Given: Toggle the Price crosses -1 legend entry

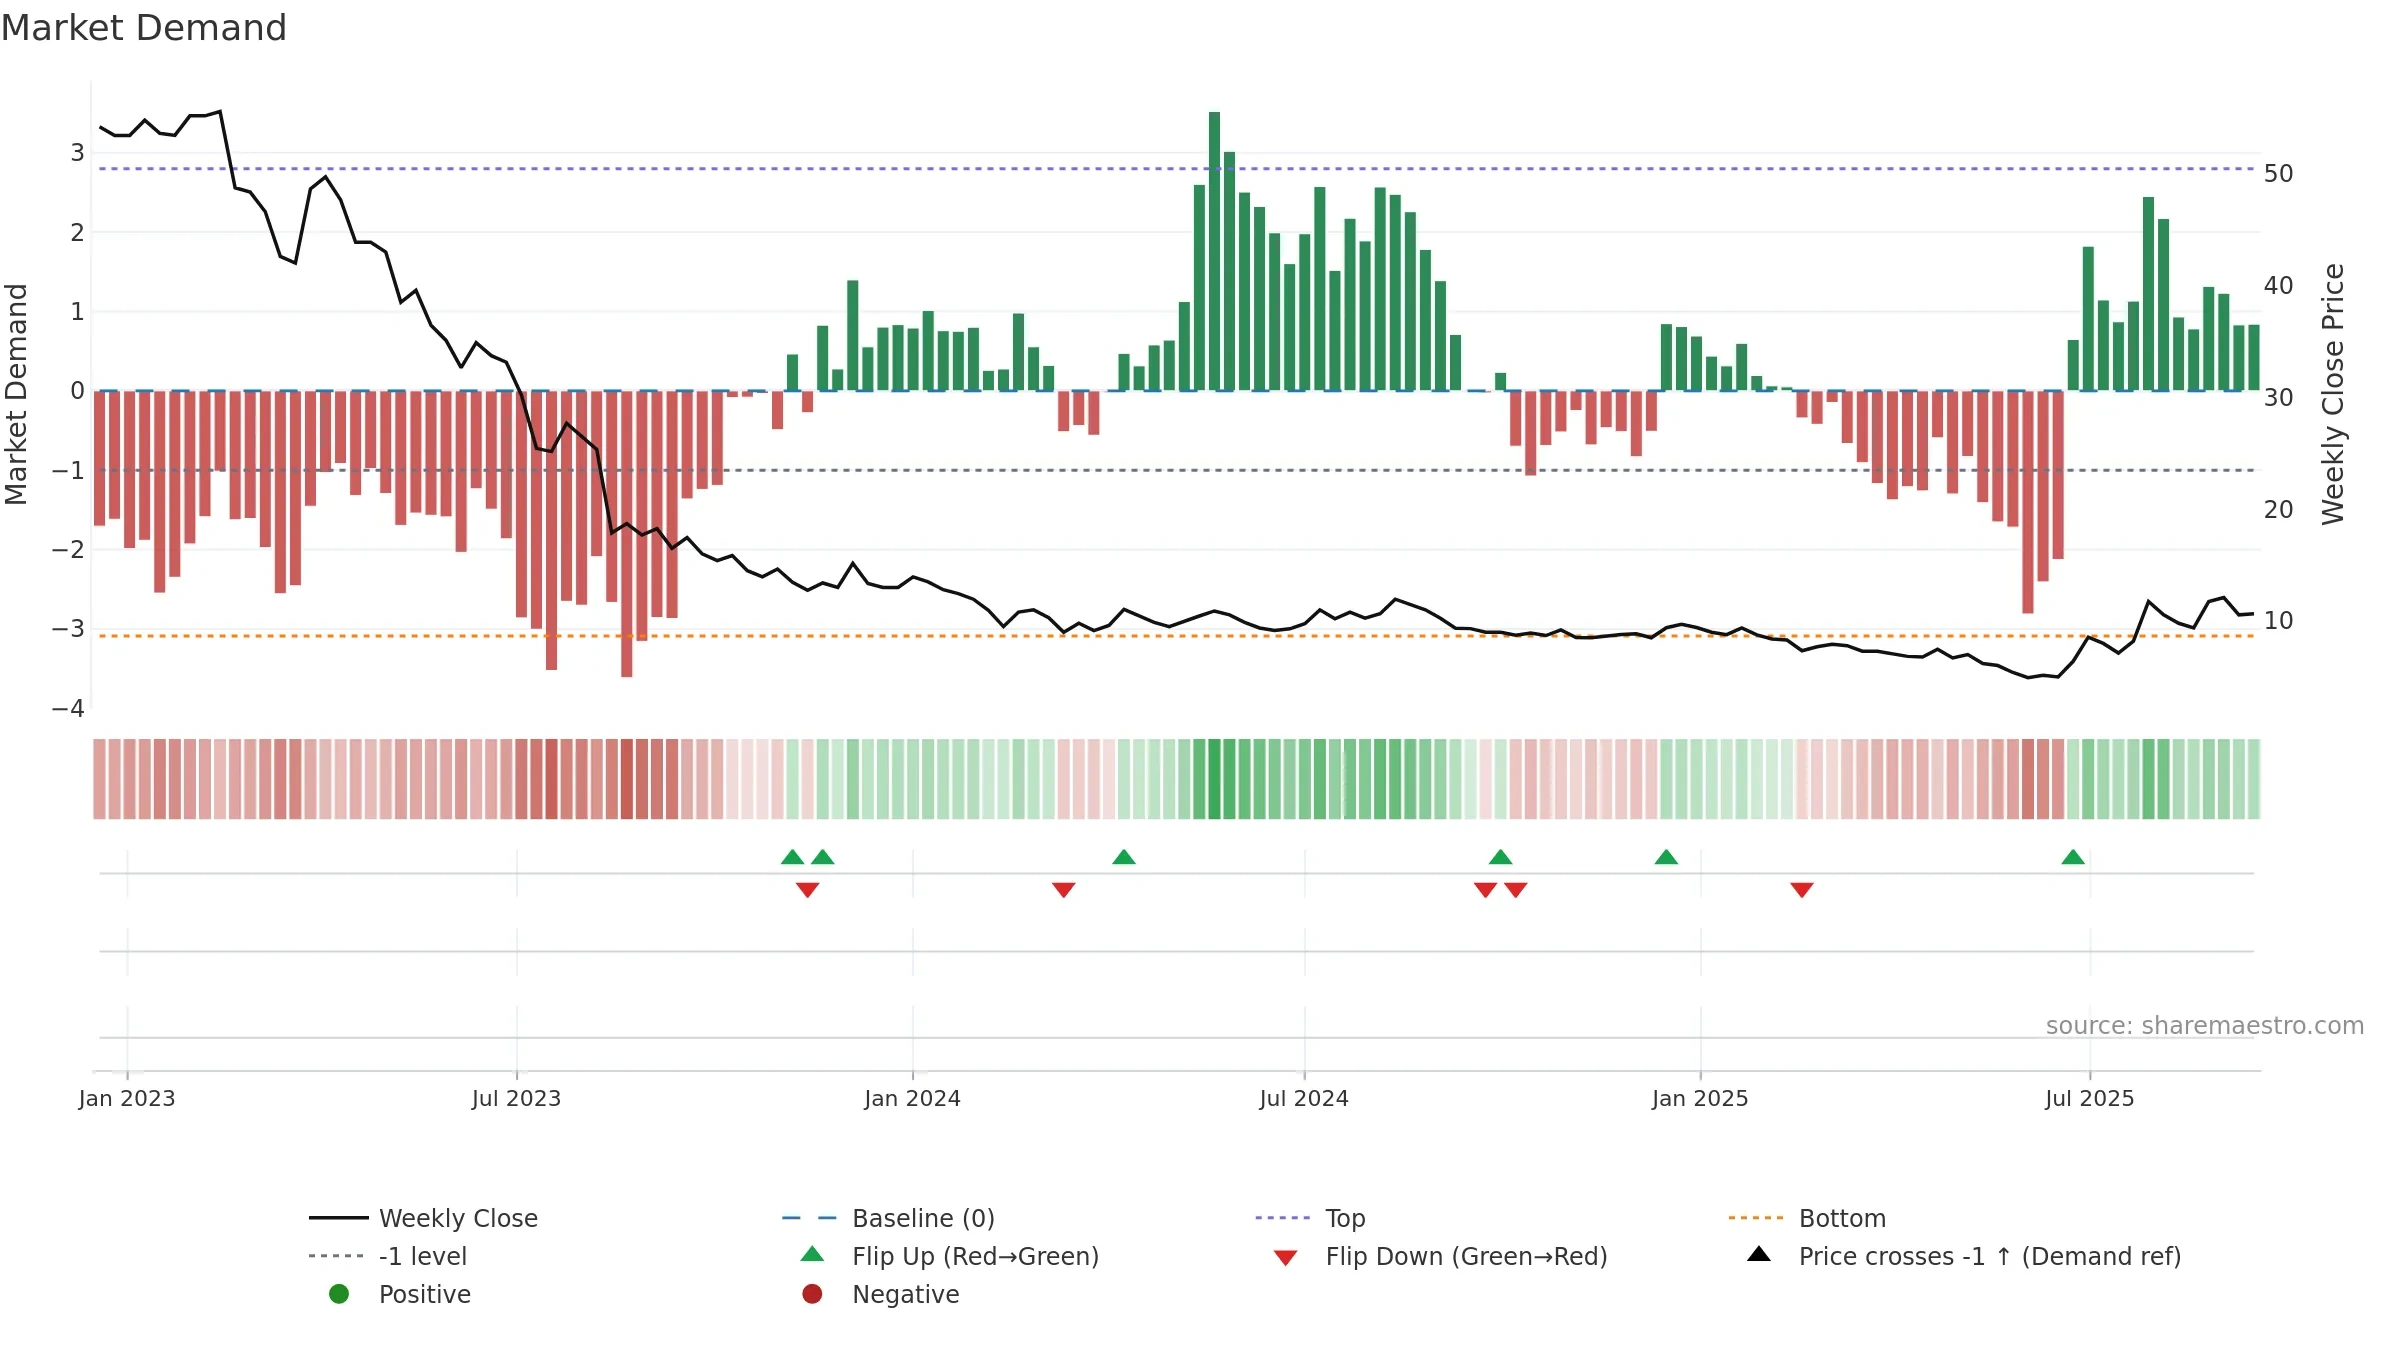Looking at the screenshot, I should pyautogui.click(x=1964, y=1256).
